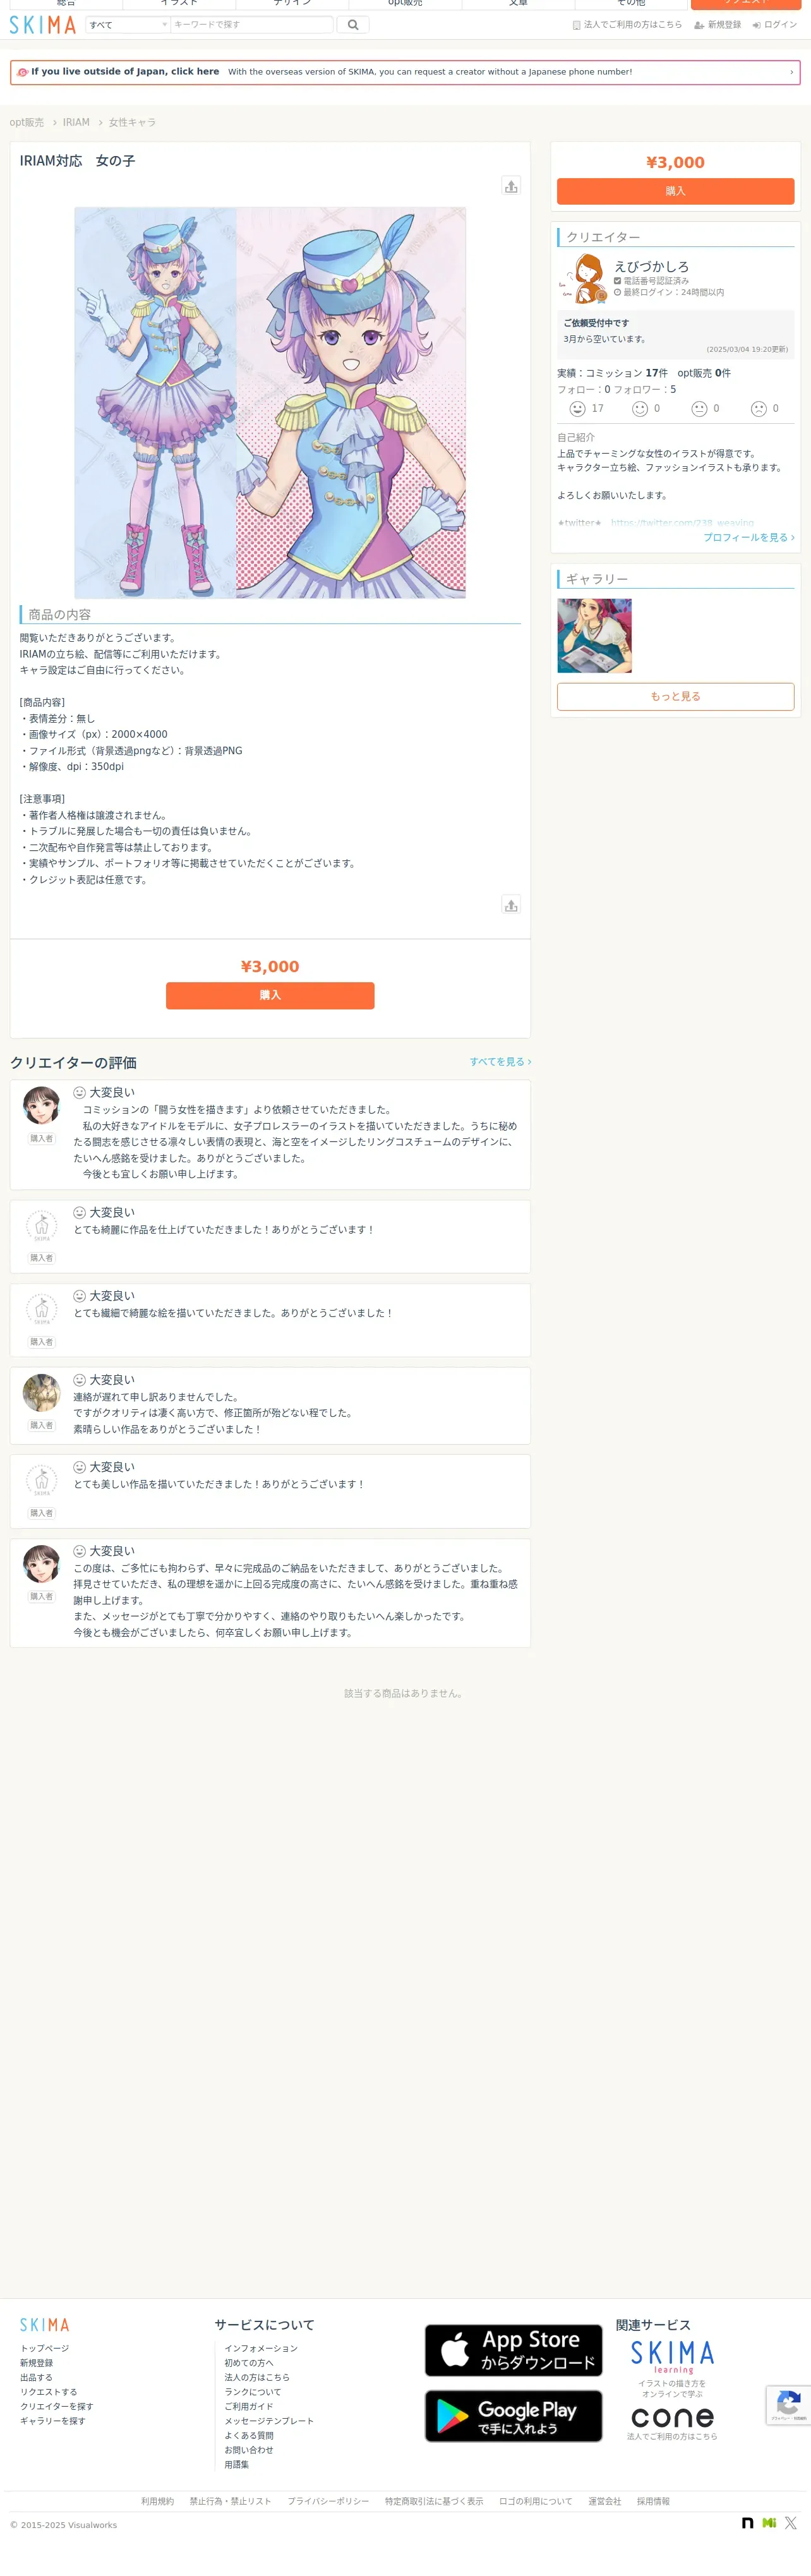Open the gallery thumbnail of a woman reading
The image size is (811, 2576).
594,636
